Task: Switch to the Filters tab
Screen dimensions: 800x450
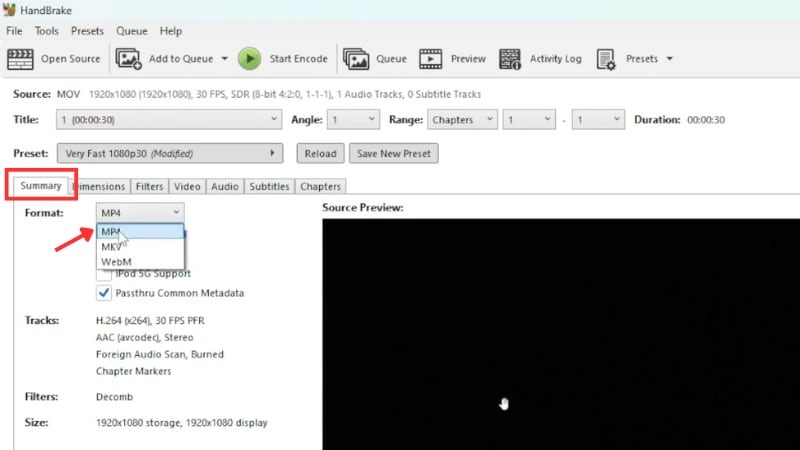Action: 149,187
